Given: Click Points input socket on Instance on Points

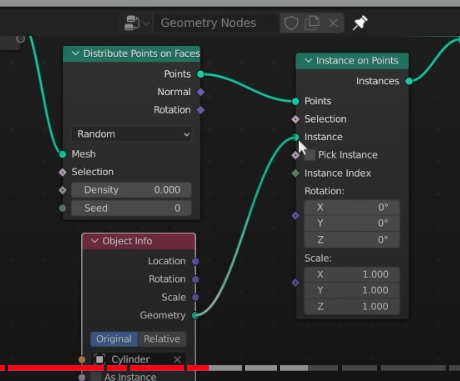Looking at the screenshot, I should point(296,101).
